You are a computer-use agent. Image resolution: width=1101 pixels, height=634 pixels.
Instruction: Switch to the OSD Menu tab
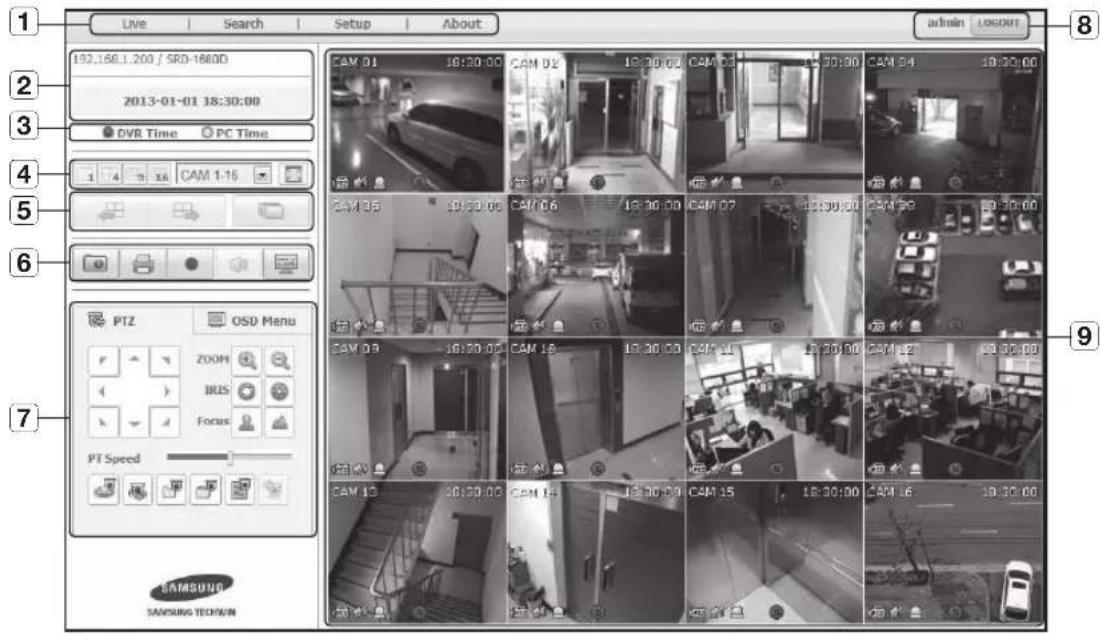[253, 321]
